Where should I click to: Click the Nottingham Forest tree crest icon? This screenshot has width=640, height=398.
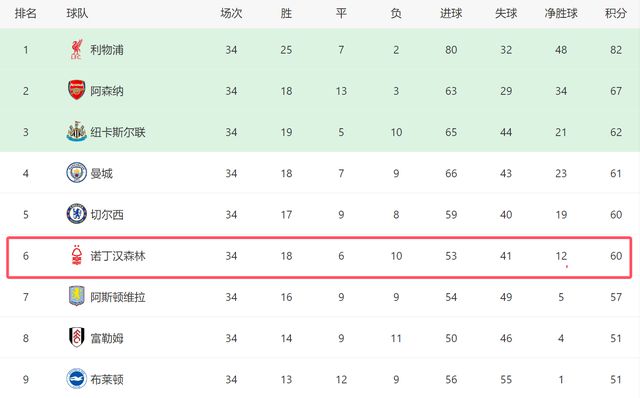tap(76, 256)
